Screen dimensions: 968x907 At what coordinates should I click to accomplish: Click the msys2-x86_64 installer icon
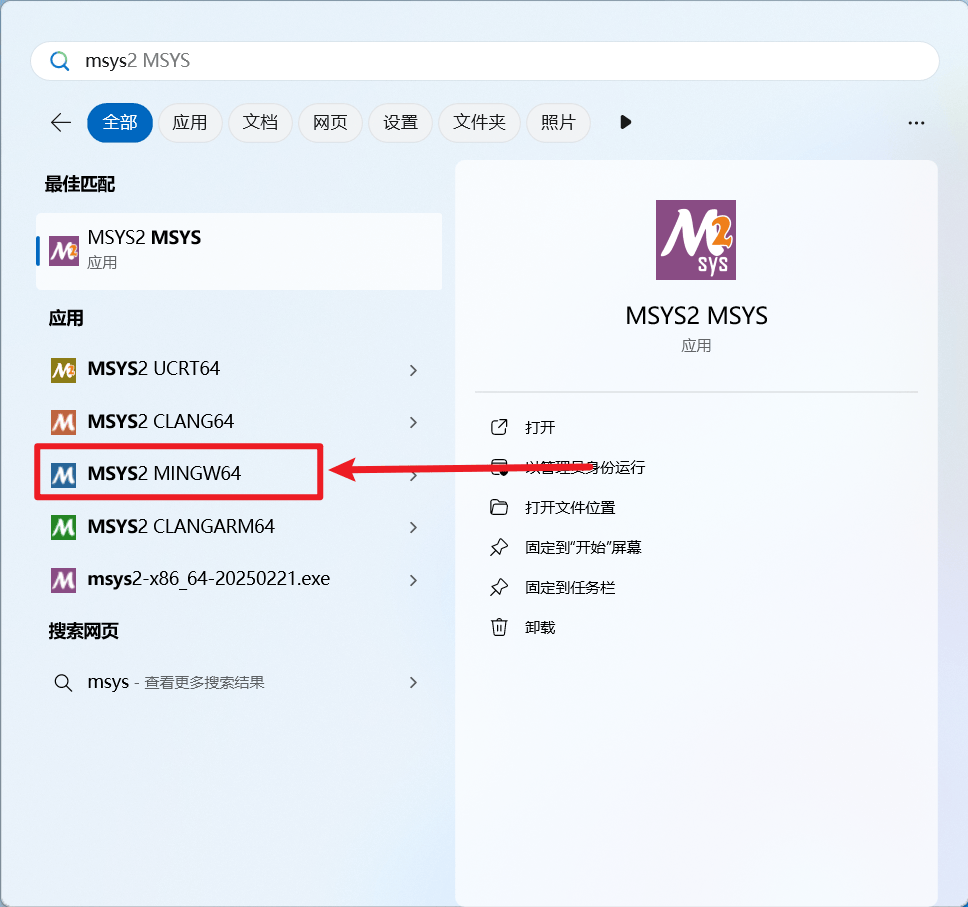(63, 579)
